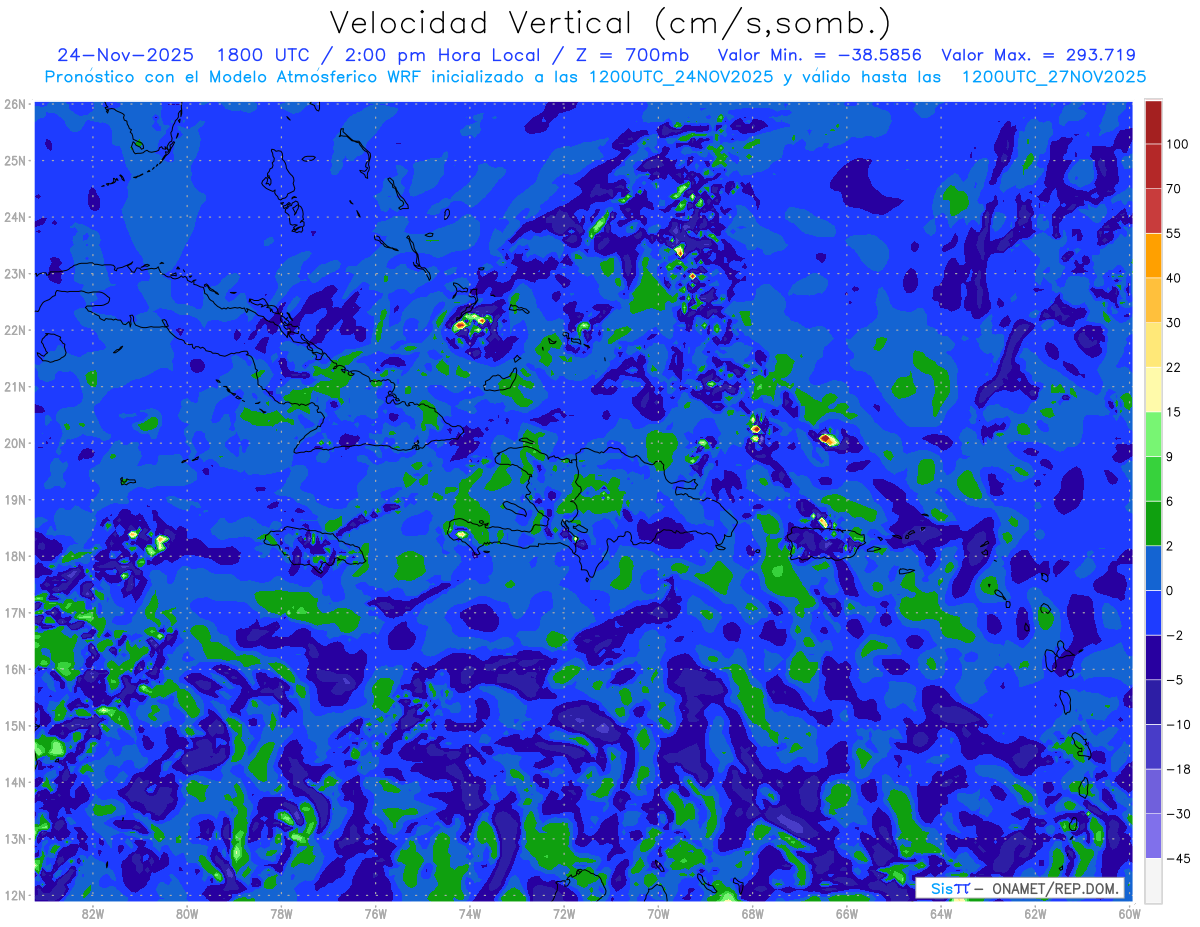
Task: Pick the lavender colorbar segment between -45 and -30
Action: point(1154,837)
